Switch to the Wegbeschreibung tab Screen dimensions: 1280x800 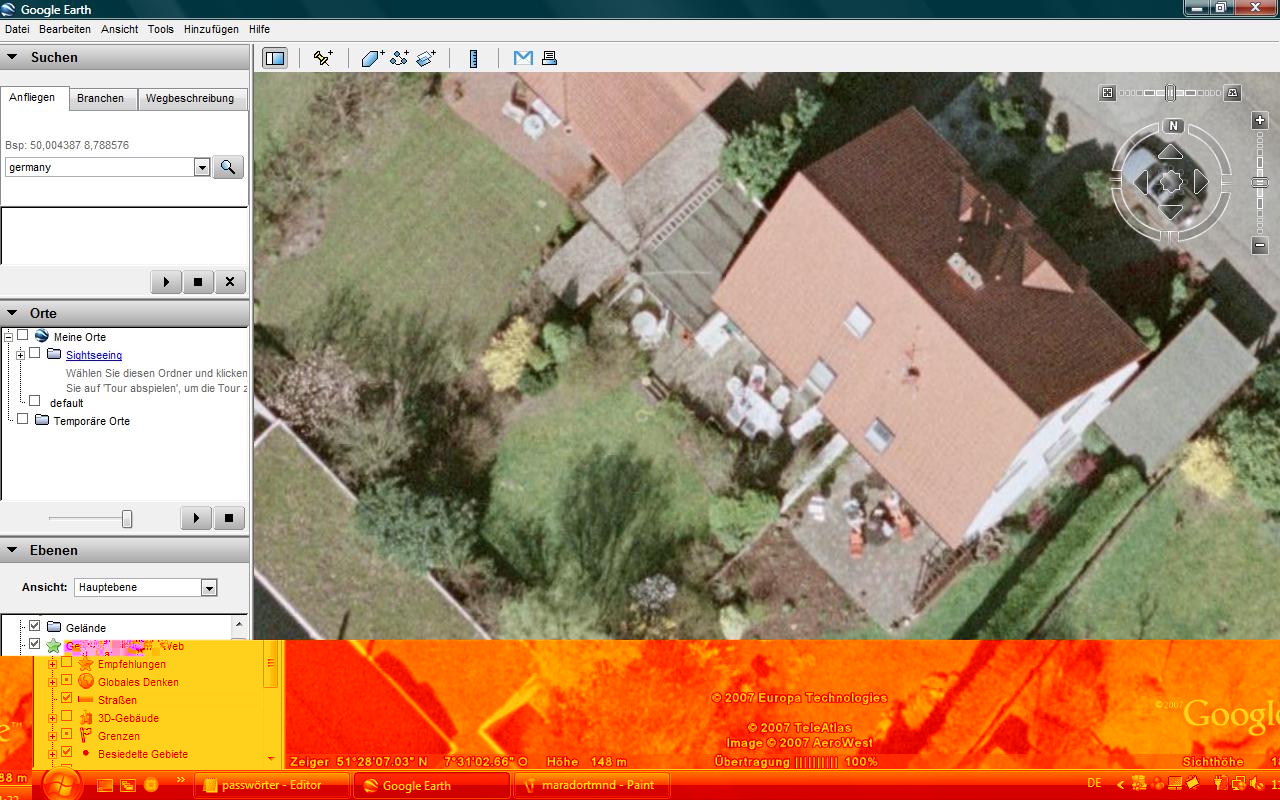190,98
